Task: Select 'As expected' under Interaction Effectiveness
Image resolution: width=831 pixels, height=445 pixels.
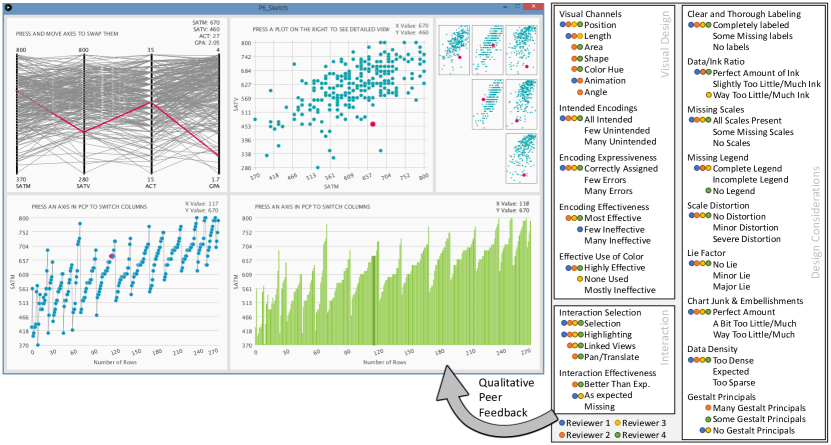Action: (x=608, y=395)
